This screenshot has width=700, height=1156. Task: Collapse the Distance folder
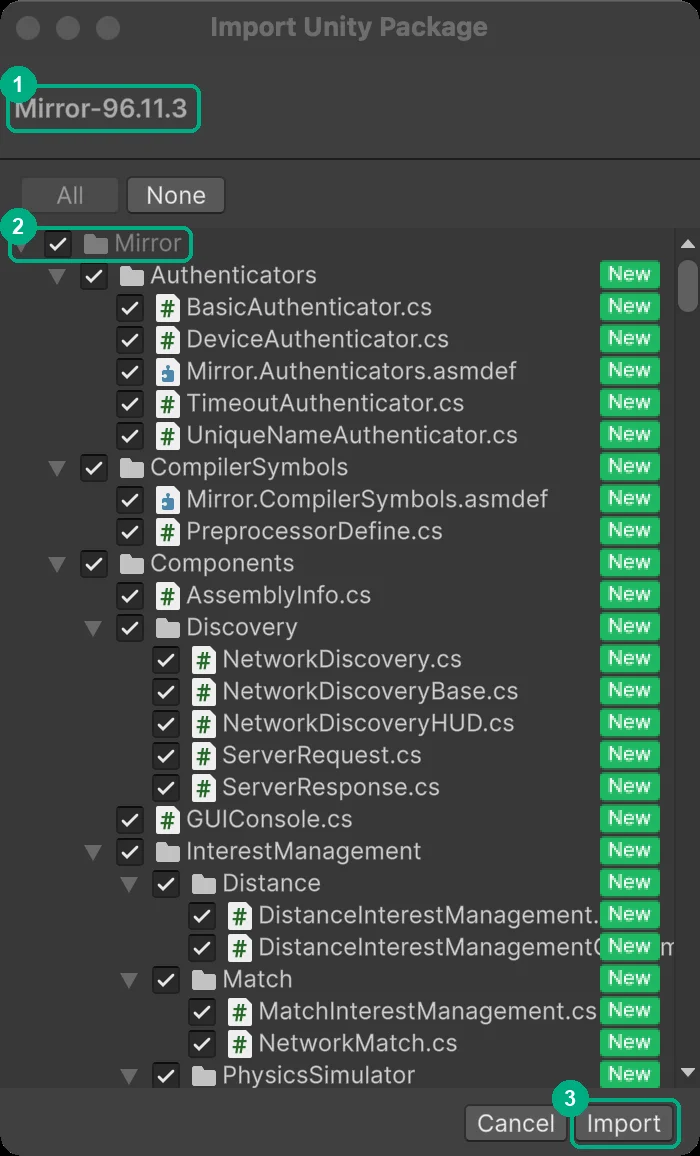130,885
